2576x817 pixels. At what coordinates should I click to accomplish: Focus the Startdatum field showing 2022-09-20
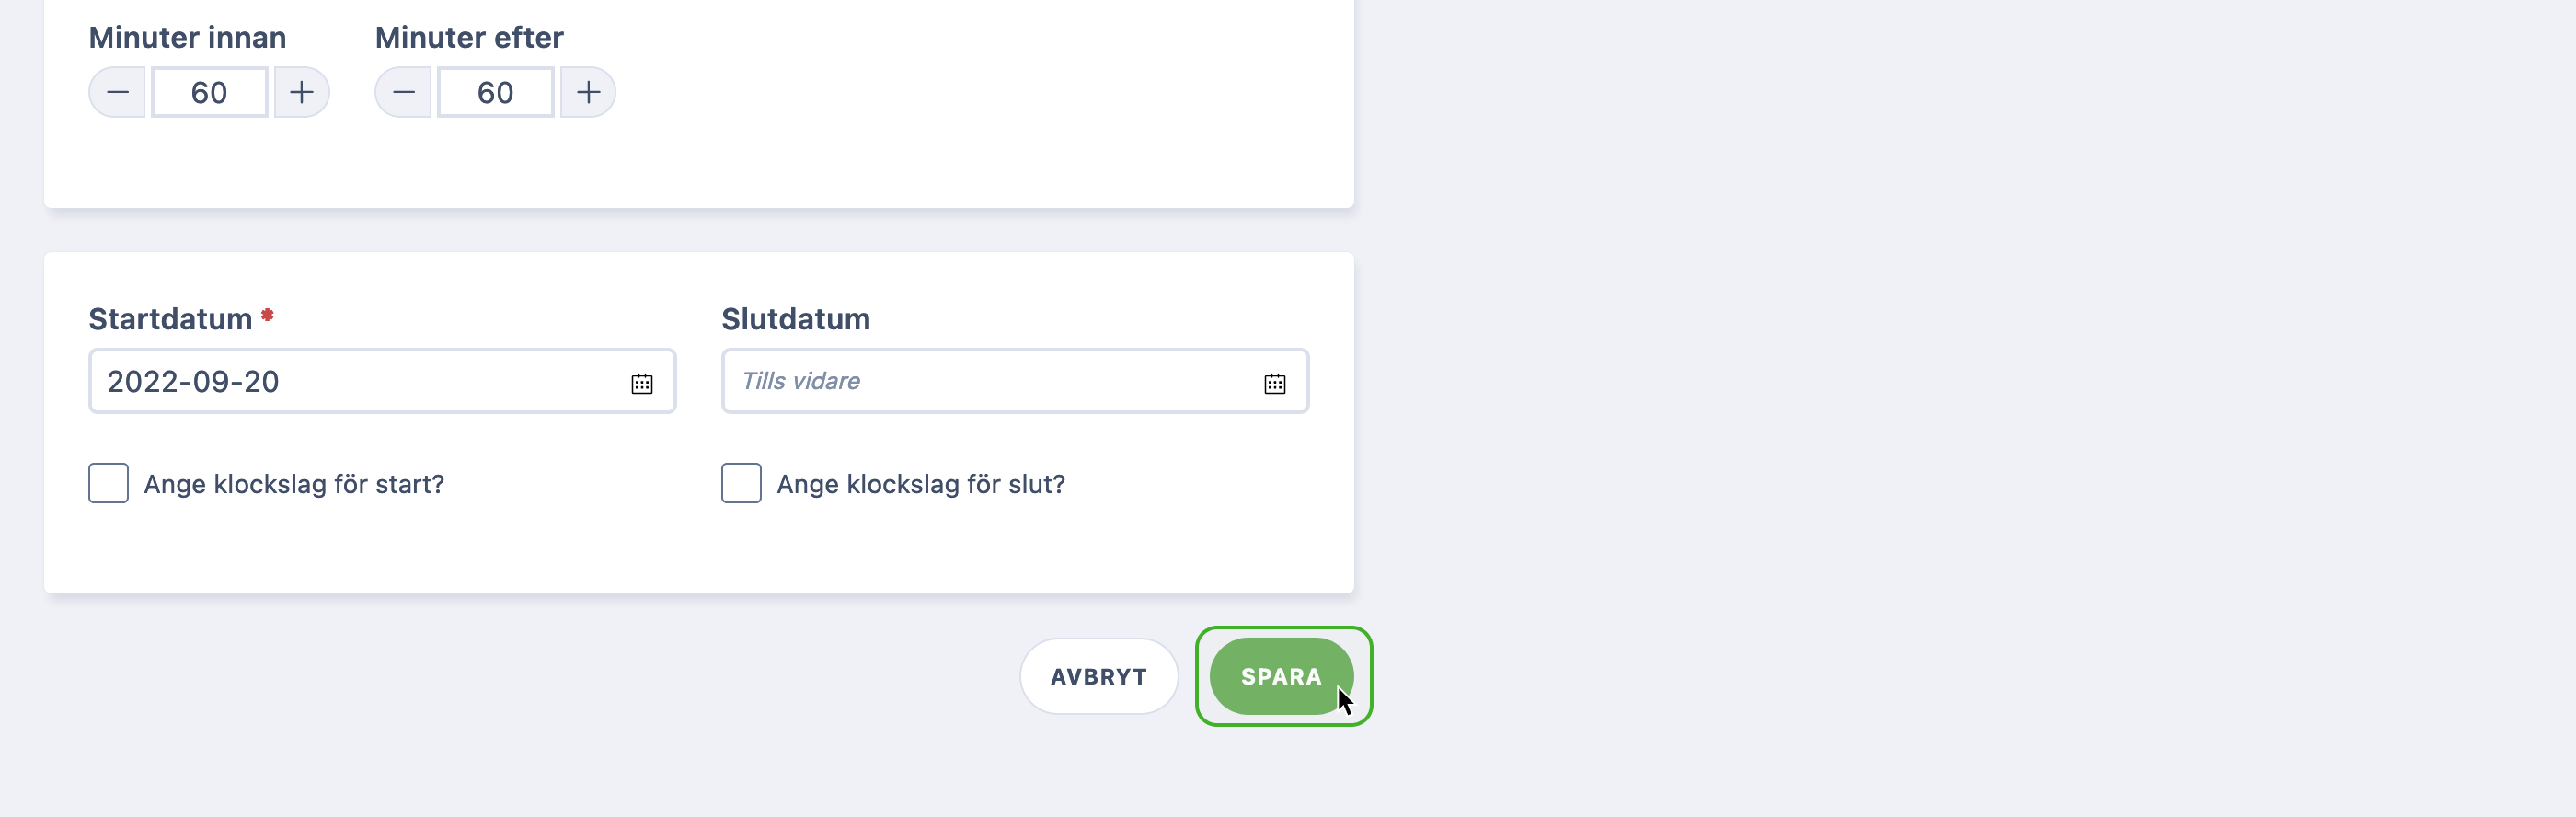coord(382,381)
